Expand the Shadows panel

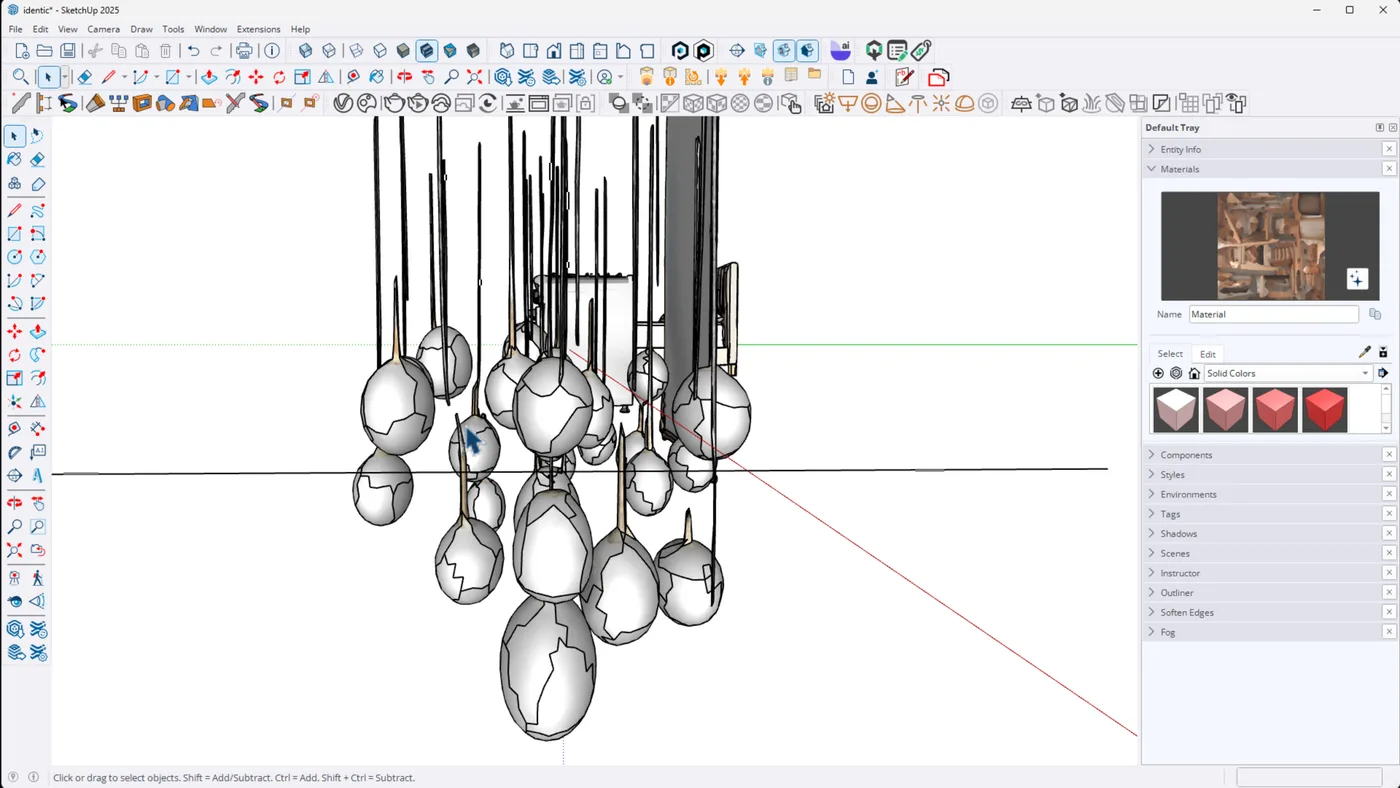tap(1178, 533)
